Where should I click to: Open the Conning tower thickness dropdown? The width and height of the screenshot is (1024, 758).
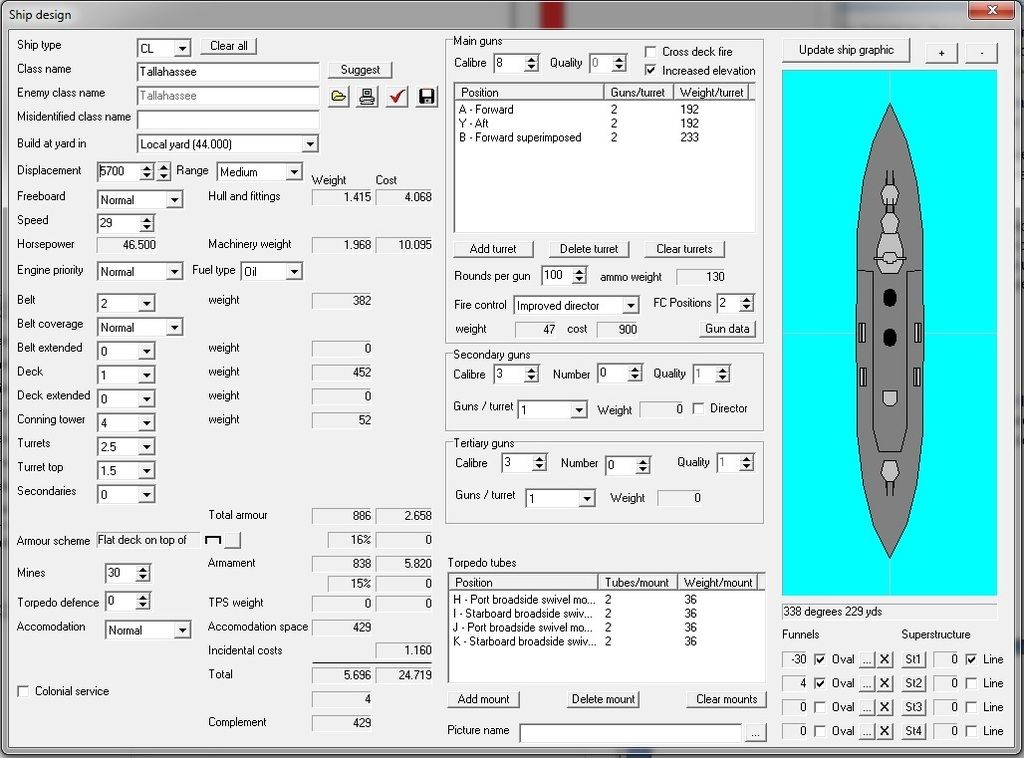(x=147, y=423)
